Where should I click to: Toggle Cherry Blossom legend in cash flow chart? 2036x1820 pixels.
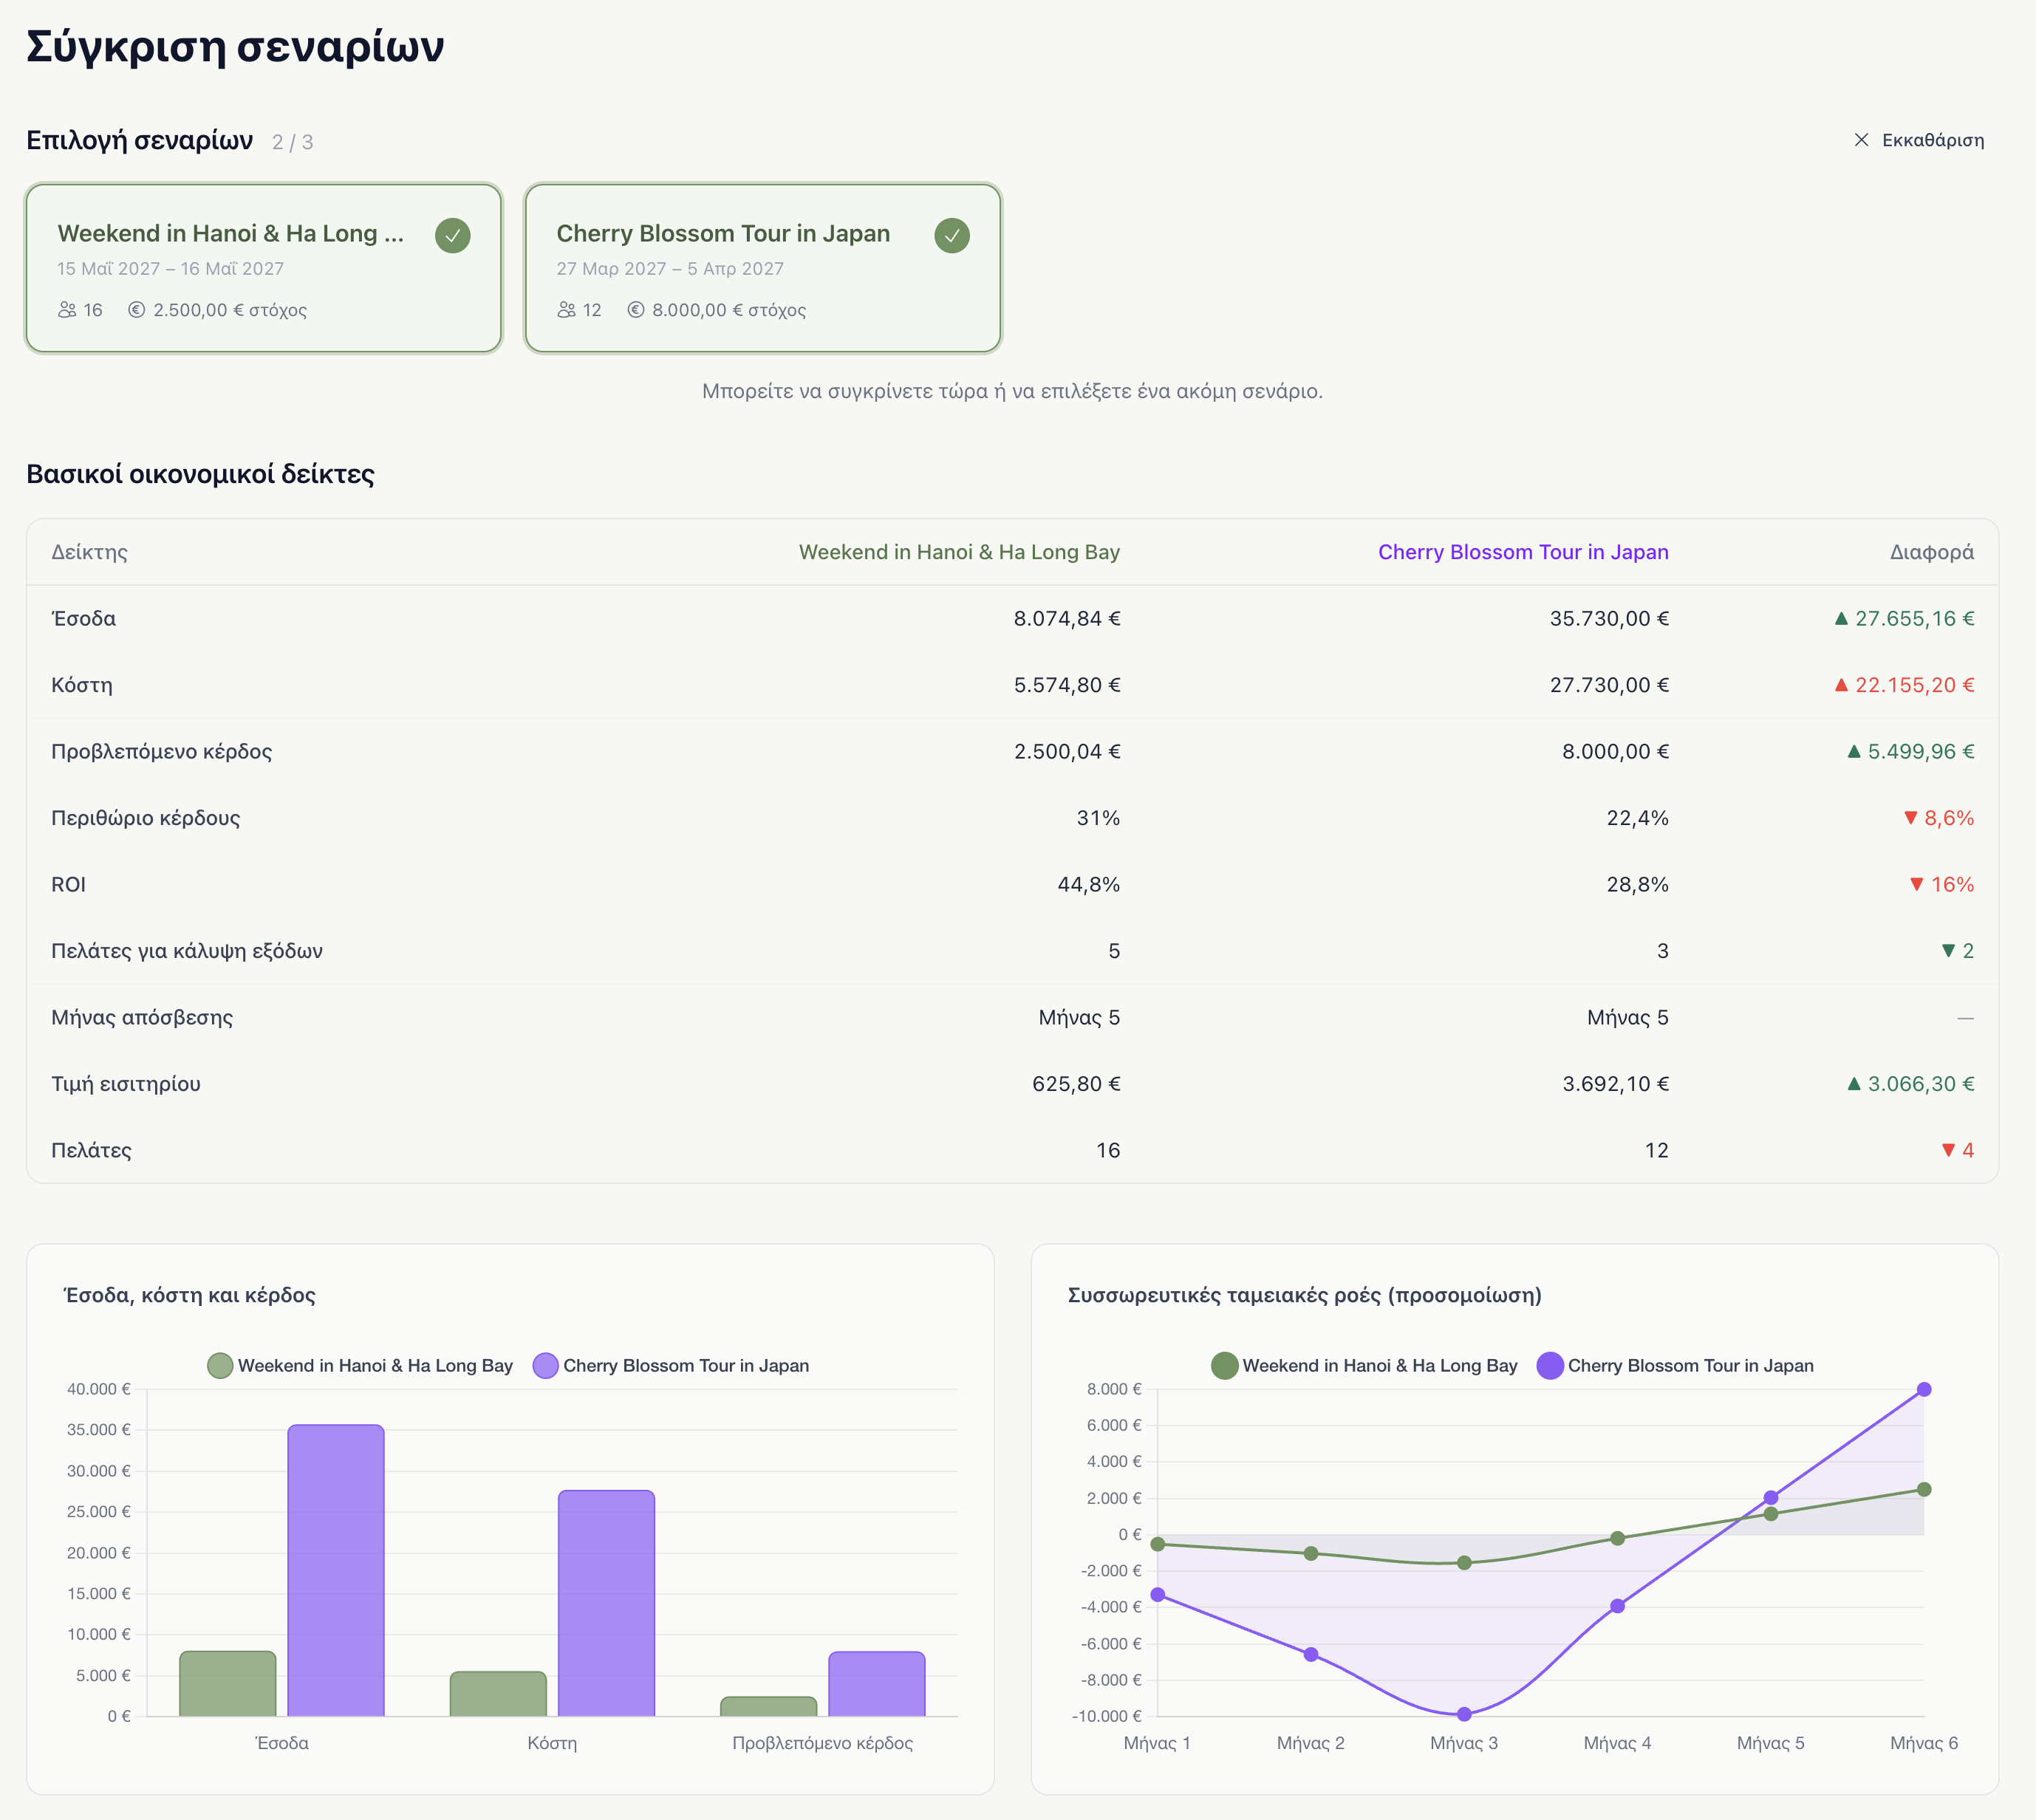click(1675, 1365)
